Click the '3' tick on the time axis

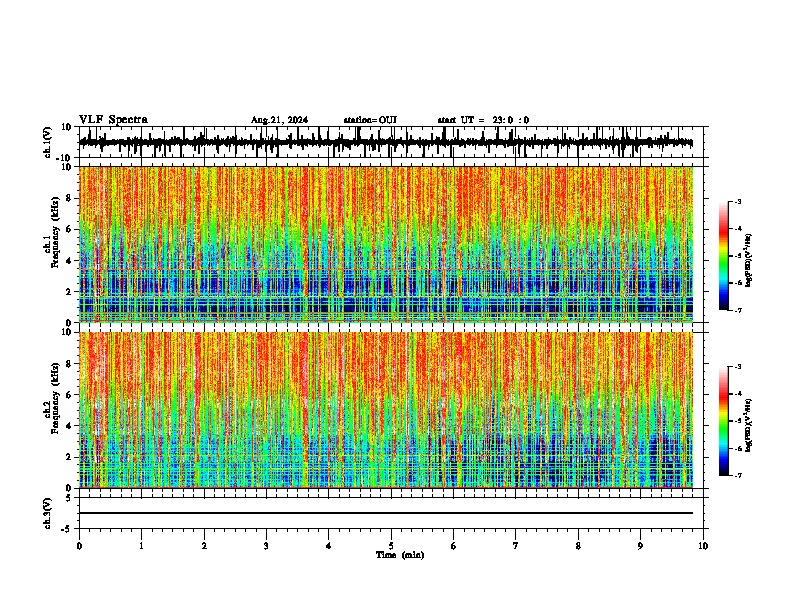tap(266, 546)
